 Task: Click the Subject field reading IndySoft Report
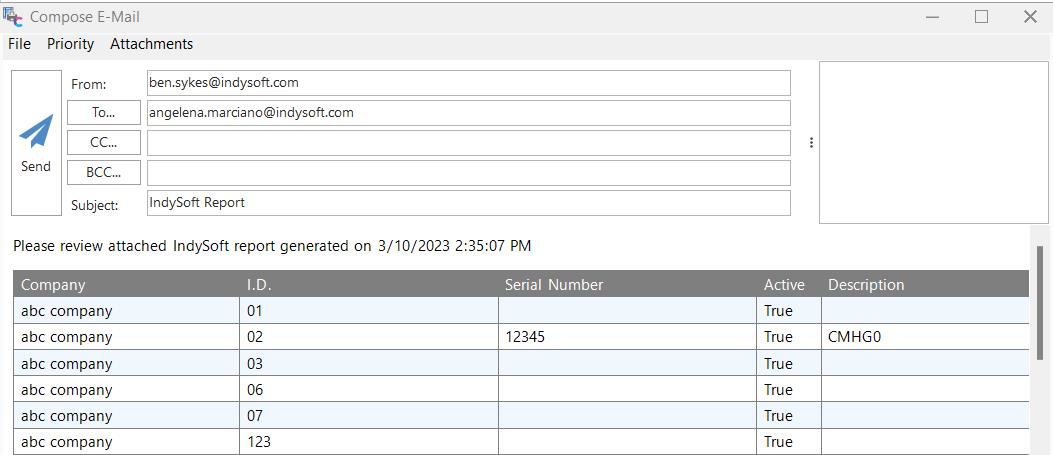tap(468, 203)
